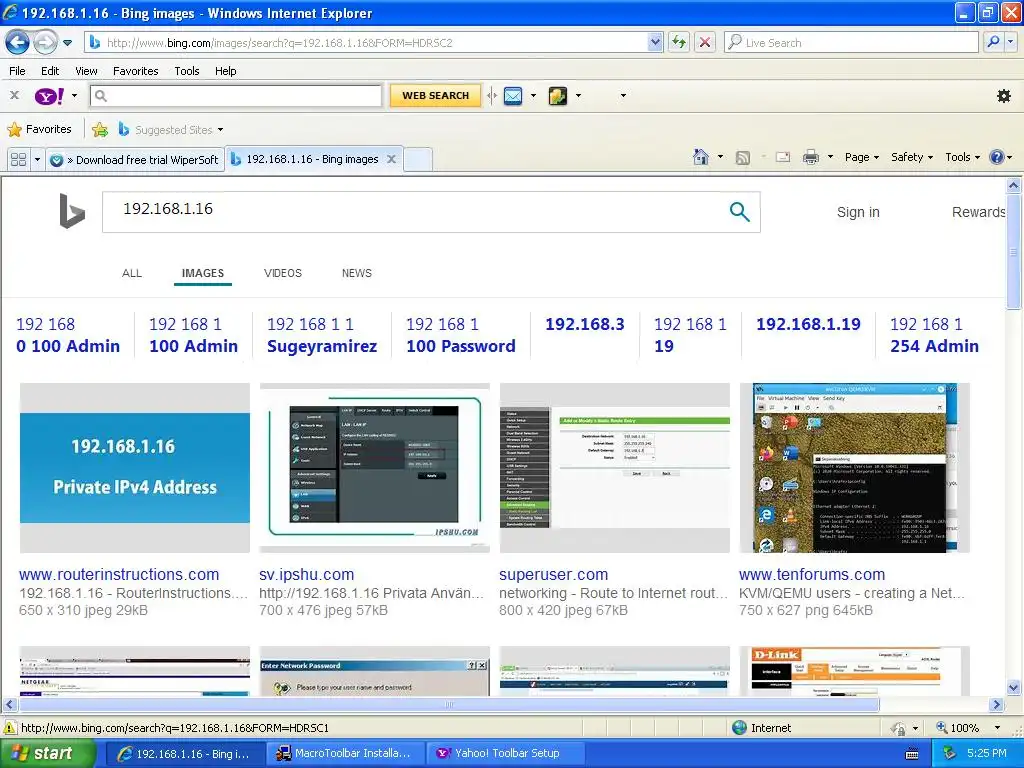
Task: Open the Favorites menu
Action: (x=135, y=71)
